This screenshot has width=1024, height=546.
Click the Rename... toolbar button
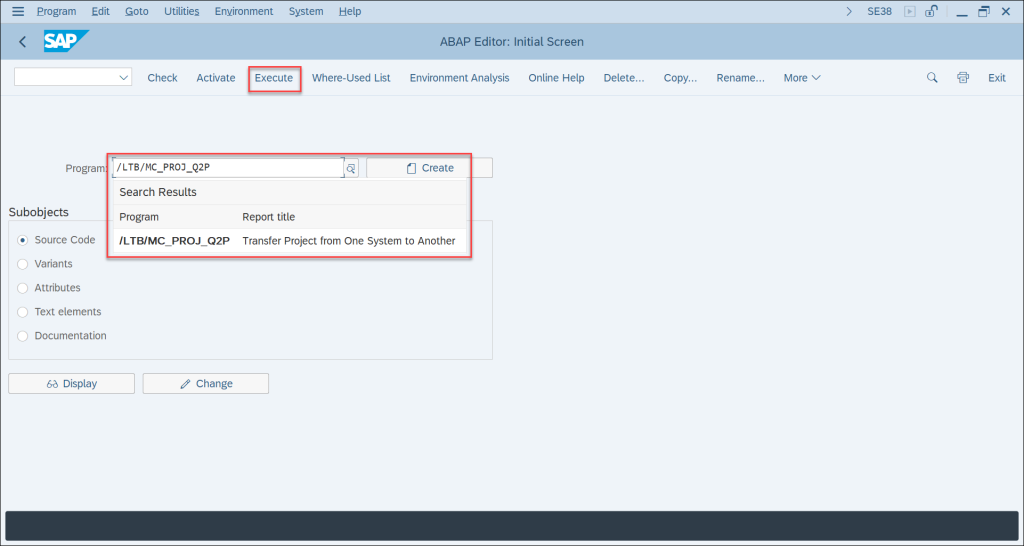click(x=741, y=78)
